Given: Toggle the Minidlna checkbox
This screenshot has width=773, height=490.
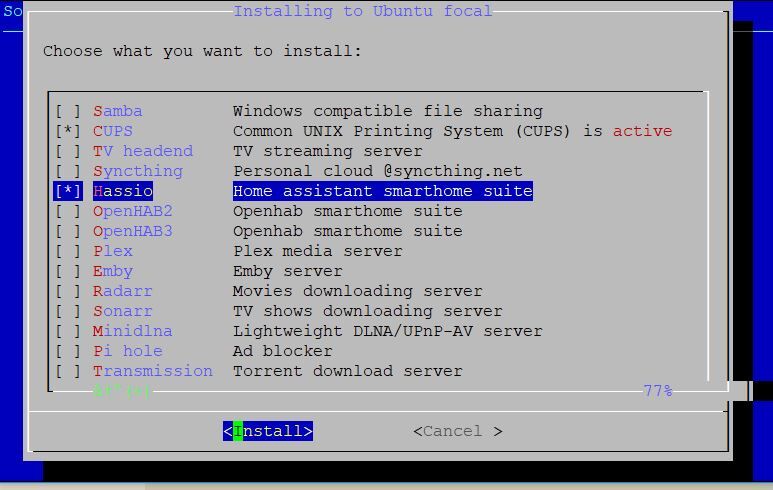Looking at the screenshot, I should [x=68, y=331].
